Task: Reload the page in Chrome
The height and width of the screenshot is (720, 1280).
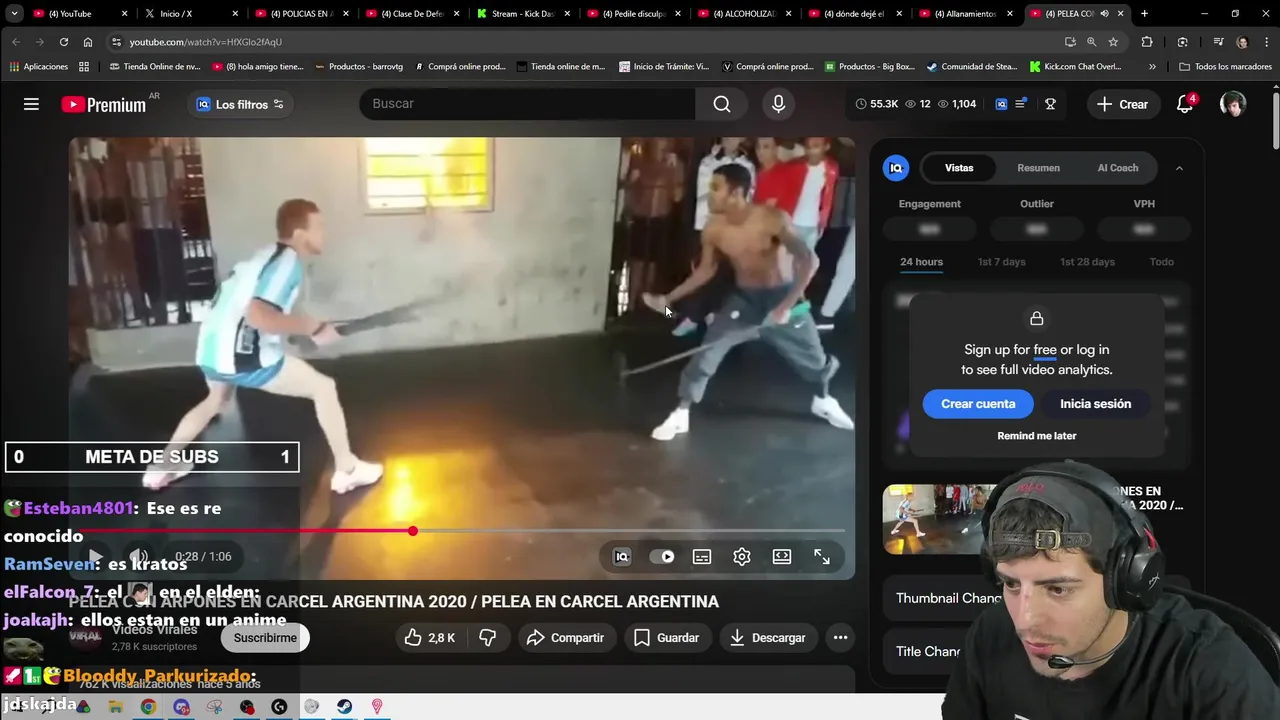Action: click(64, 42)
